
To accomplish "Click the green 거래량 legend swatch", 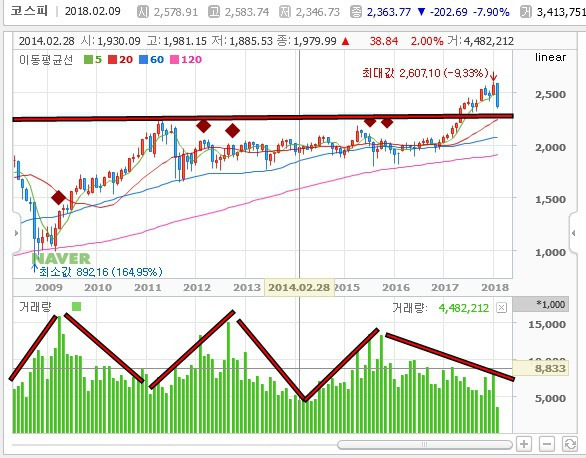I will 76,307.
